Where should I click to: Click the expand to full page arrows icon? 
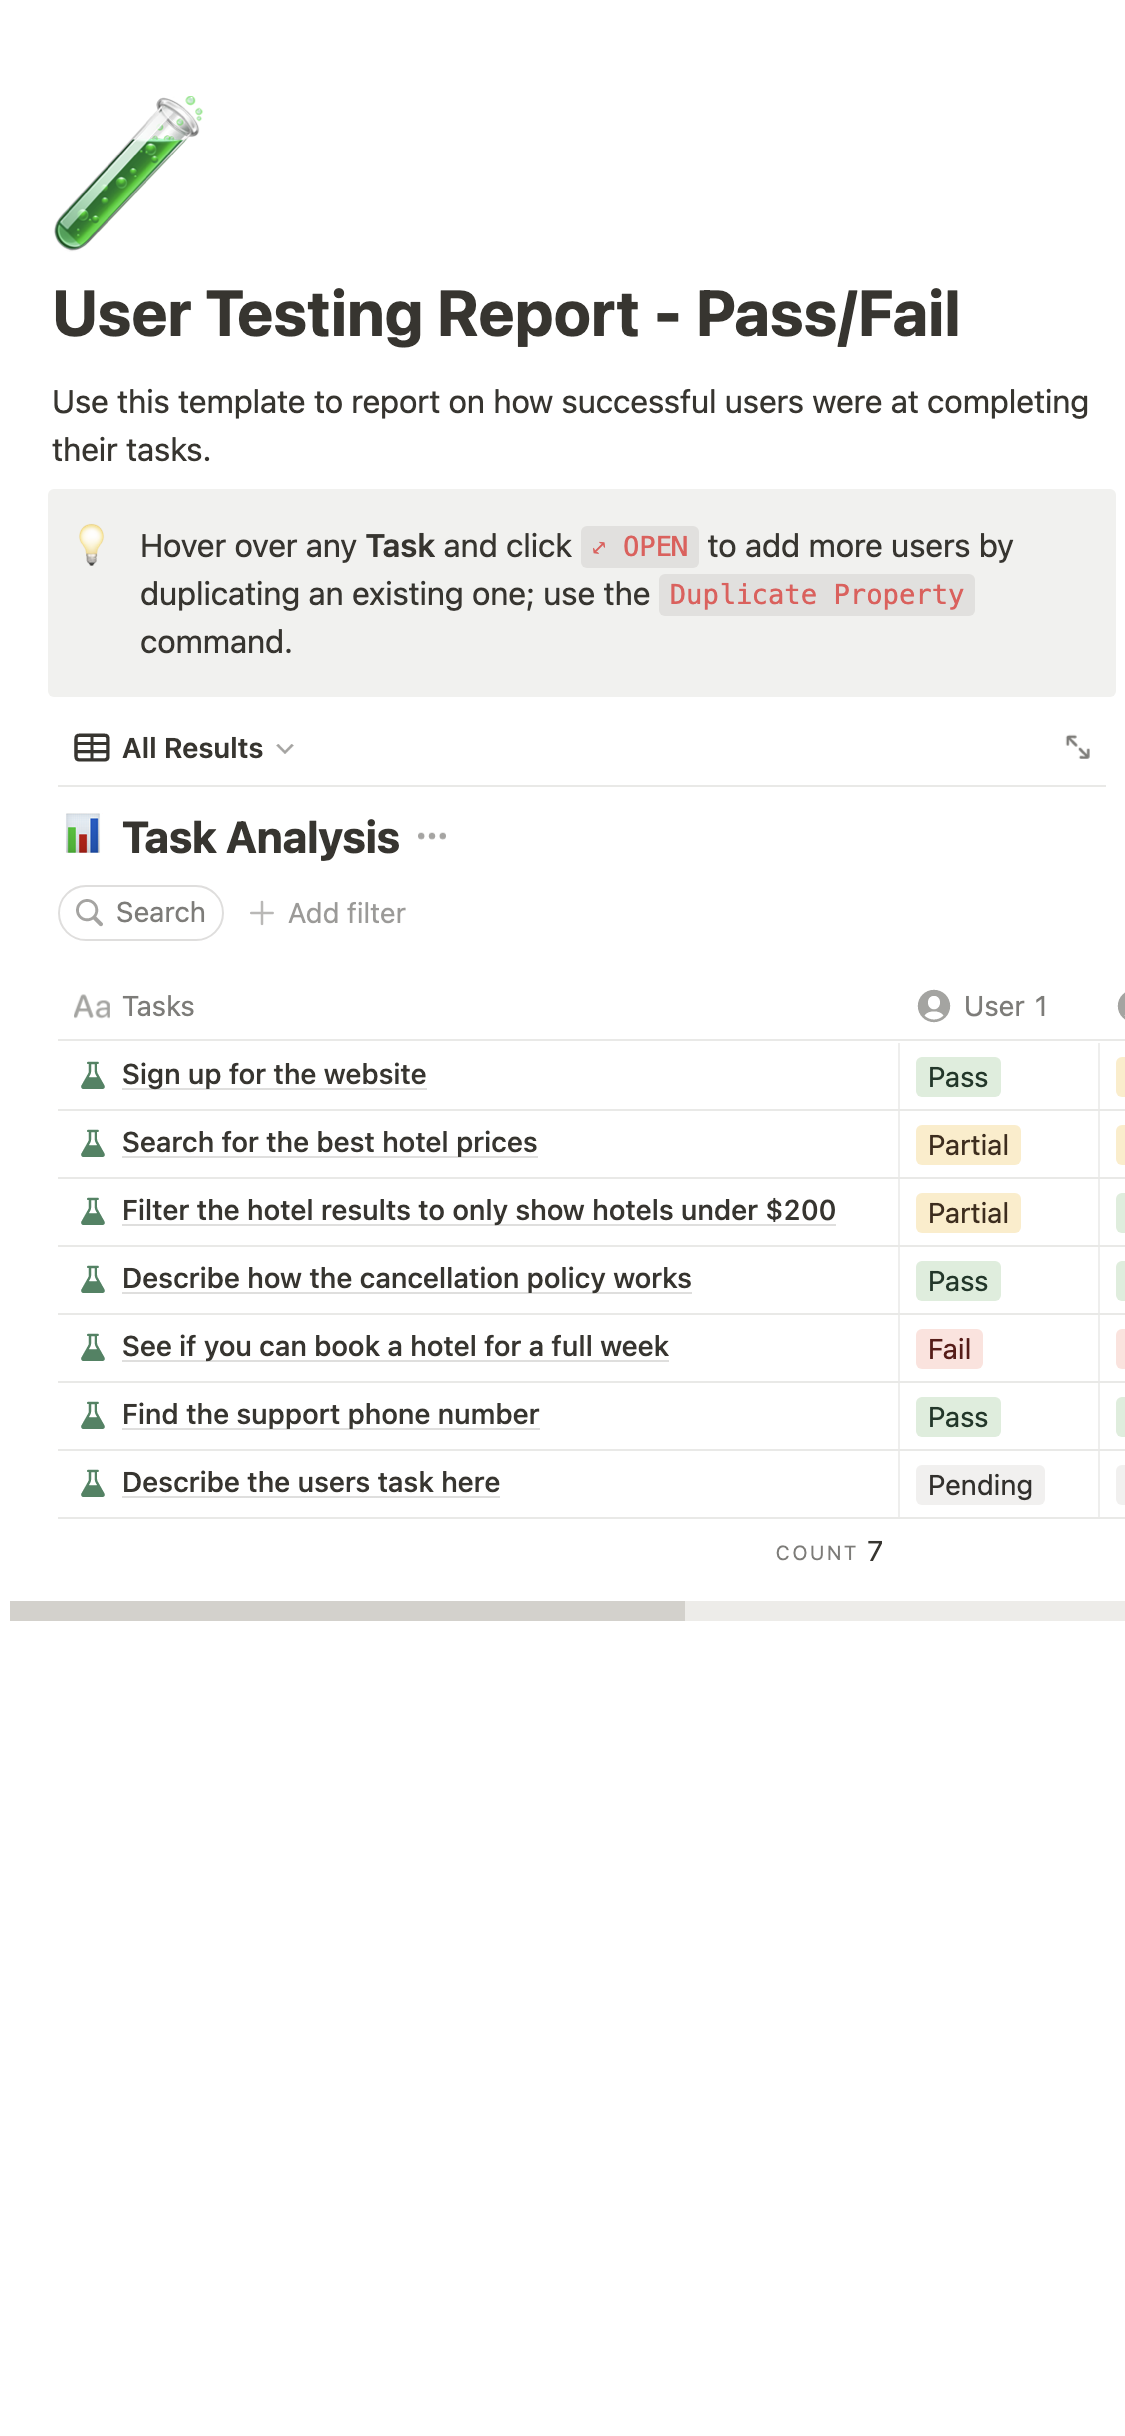pos(1077,747)
